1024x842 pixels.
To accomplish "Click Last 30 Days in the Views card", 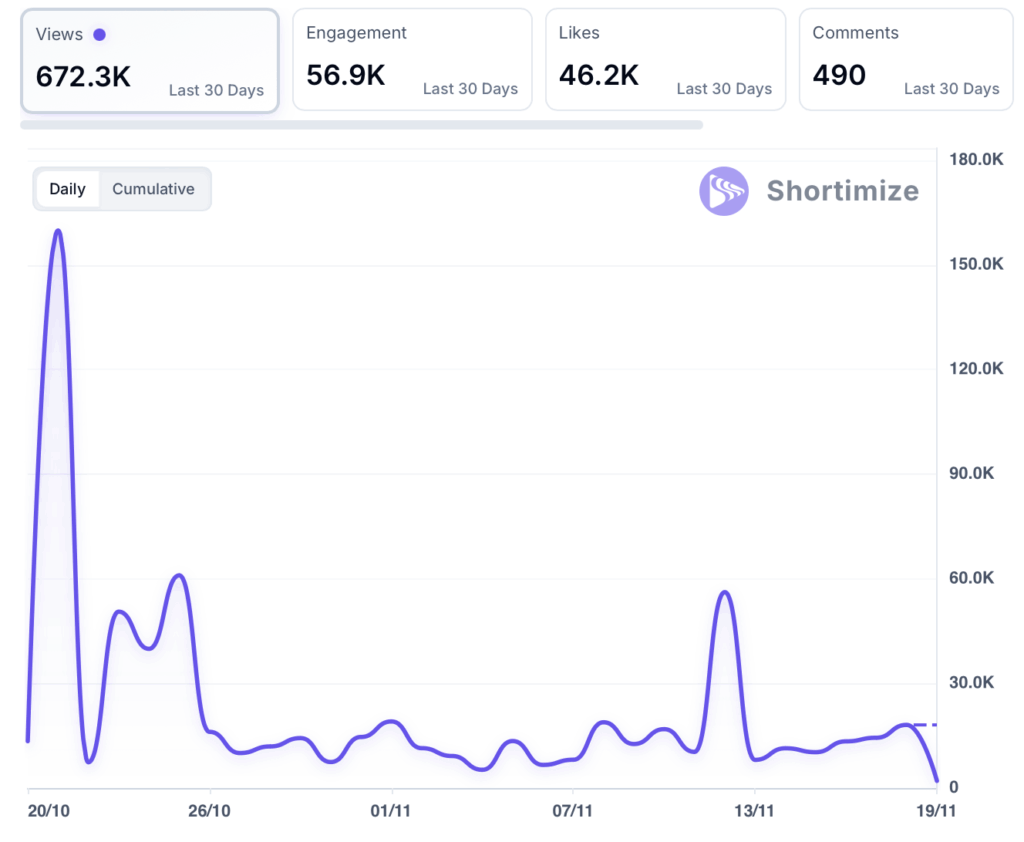I will pyautogui.click(x=216, y=90).
